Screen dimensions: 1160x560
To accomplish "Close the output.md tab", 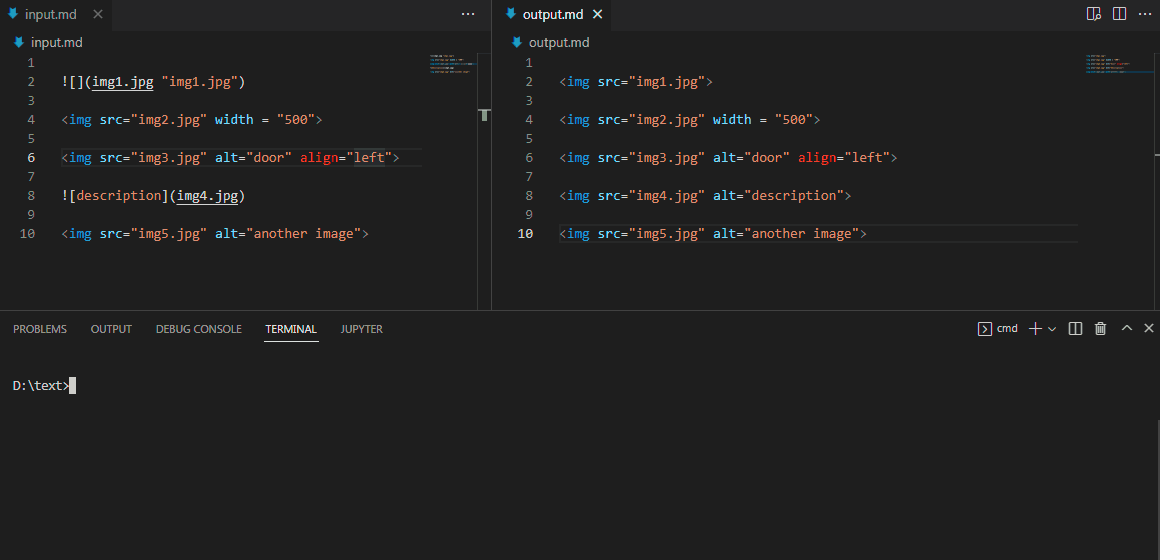I will click(598, 14).
